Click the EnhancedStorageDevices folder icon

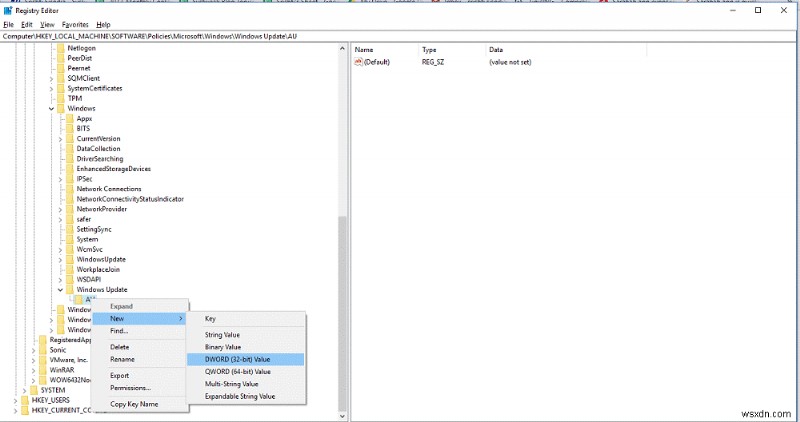point(70,169)
